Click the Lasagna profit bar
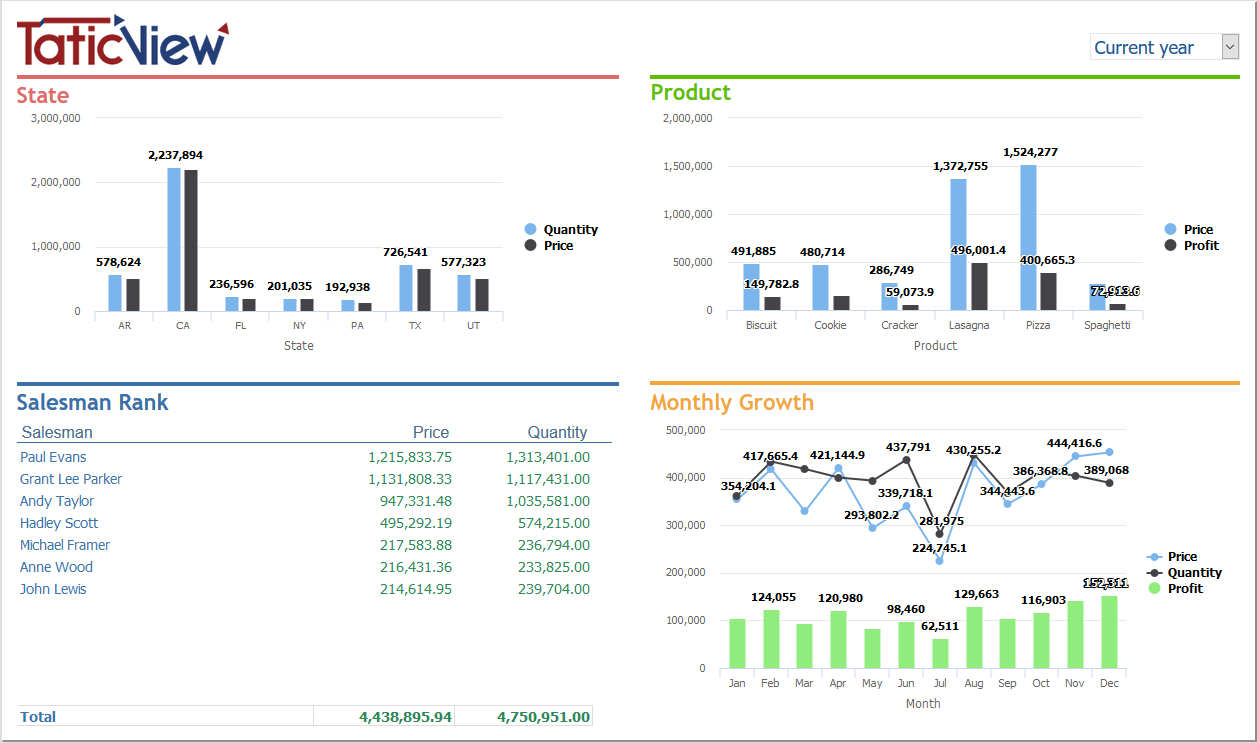The image size is (1257, 743). pos(979,286)
